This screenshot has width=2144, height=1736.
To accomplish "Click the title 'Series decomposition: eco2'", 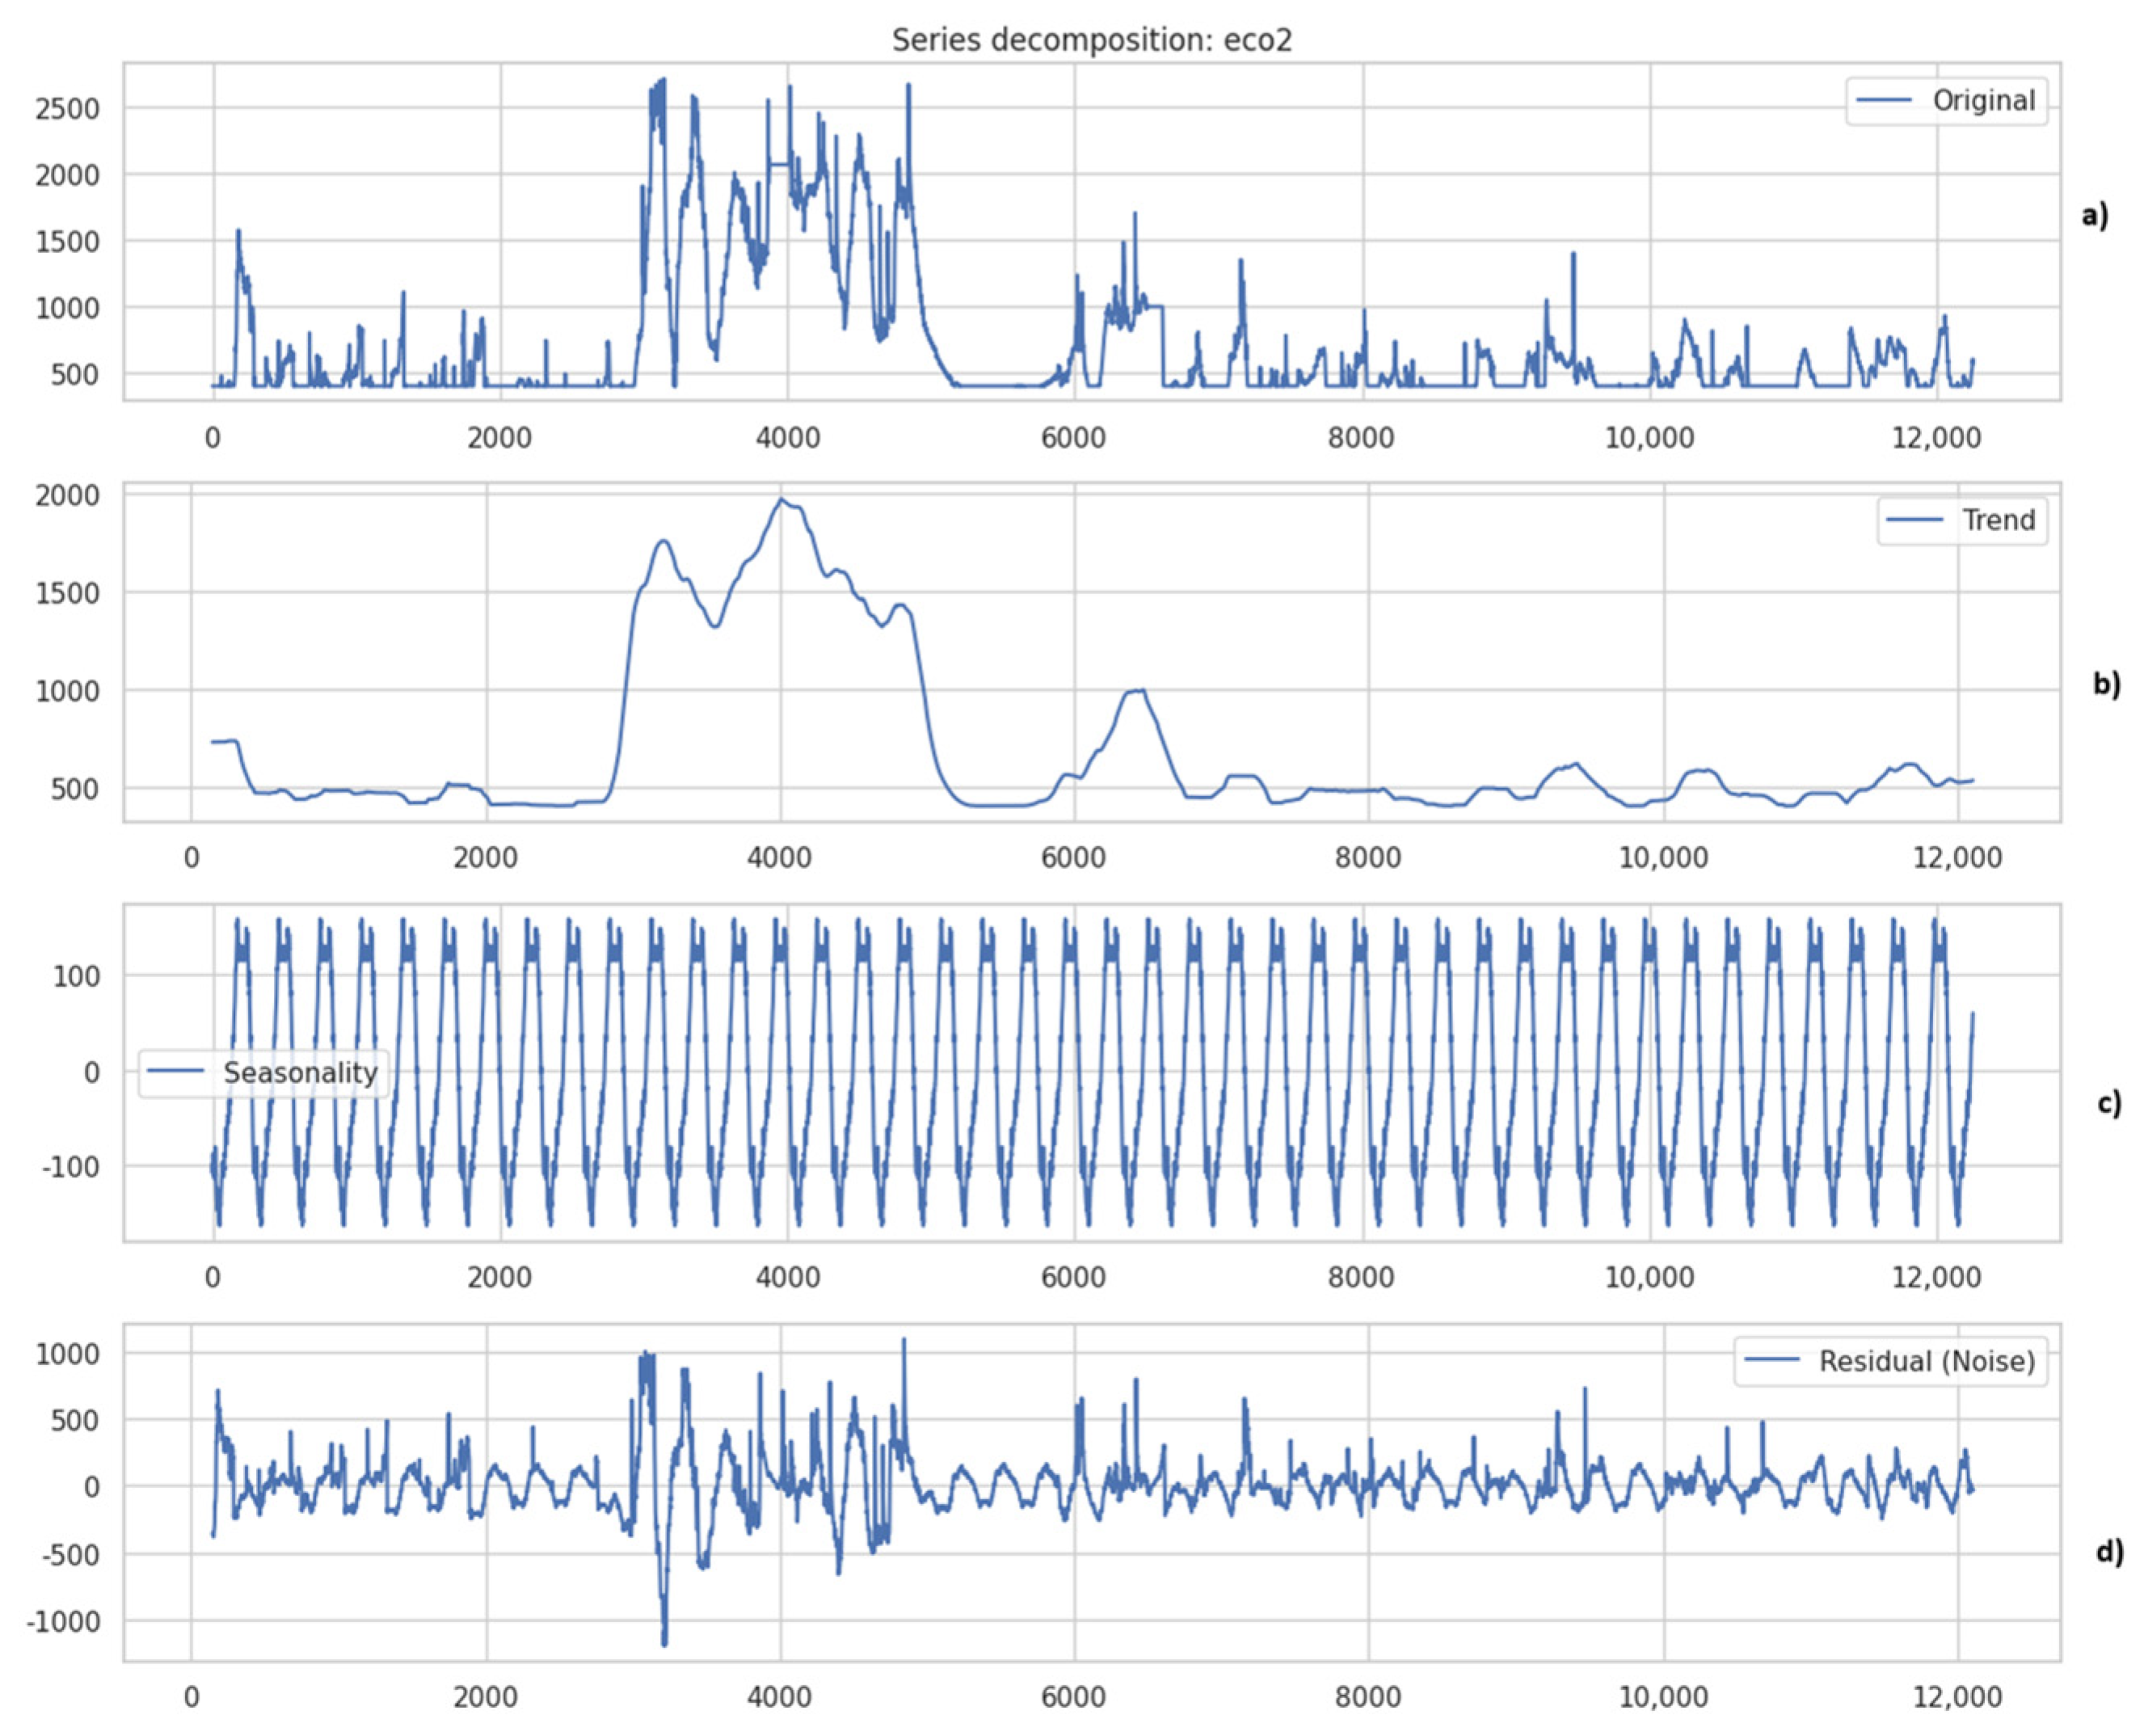I will point(1091,40).
